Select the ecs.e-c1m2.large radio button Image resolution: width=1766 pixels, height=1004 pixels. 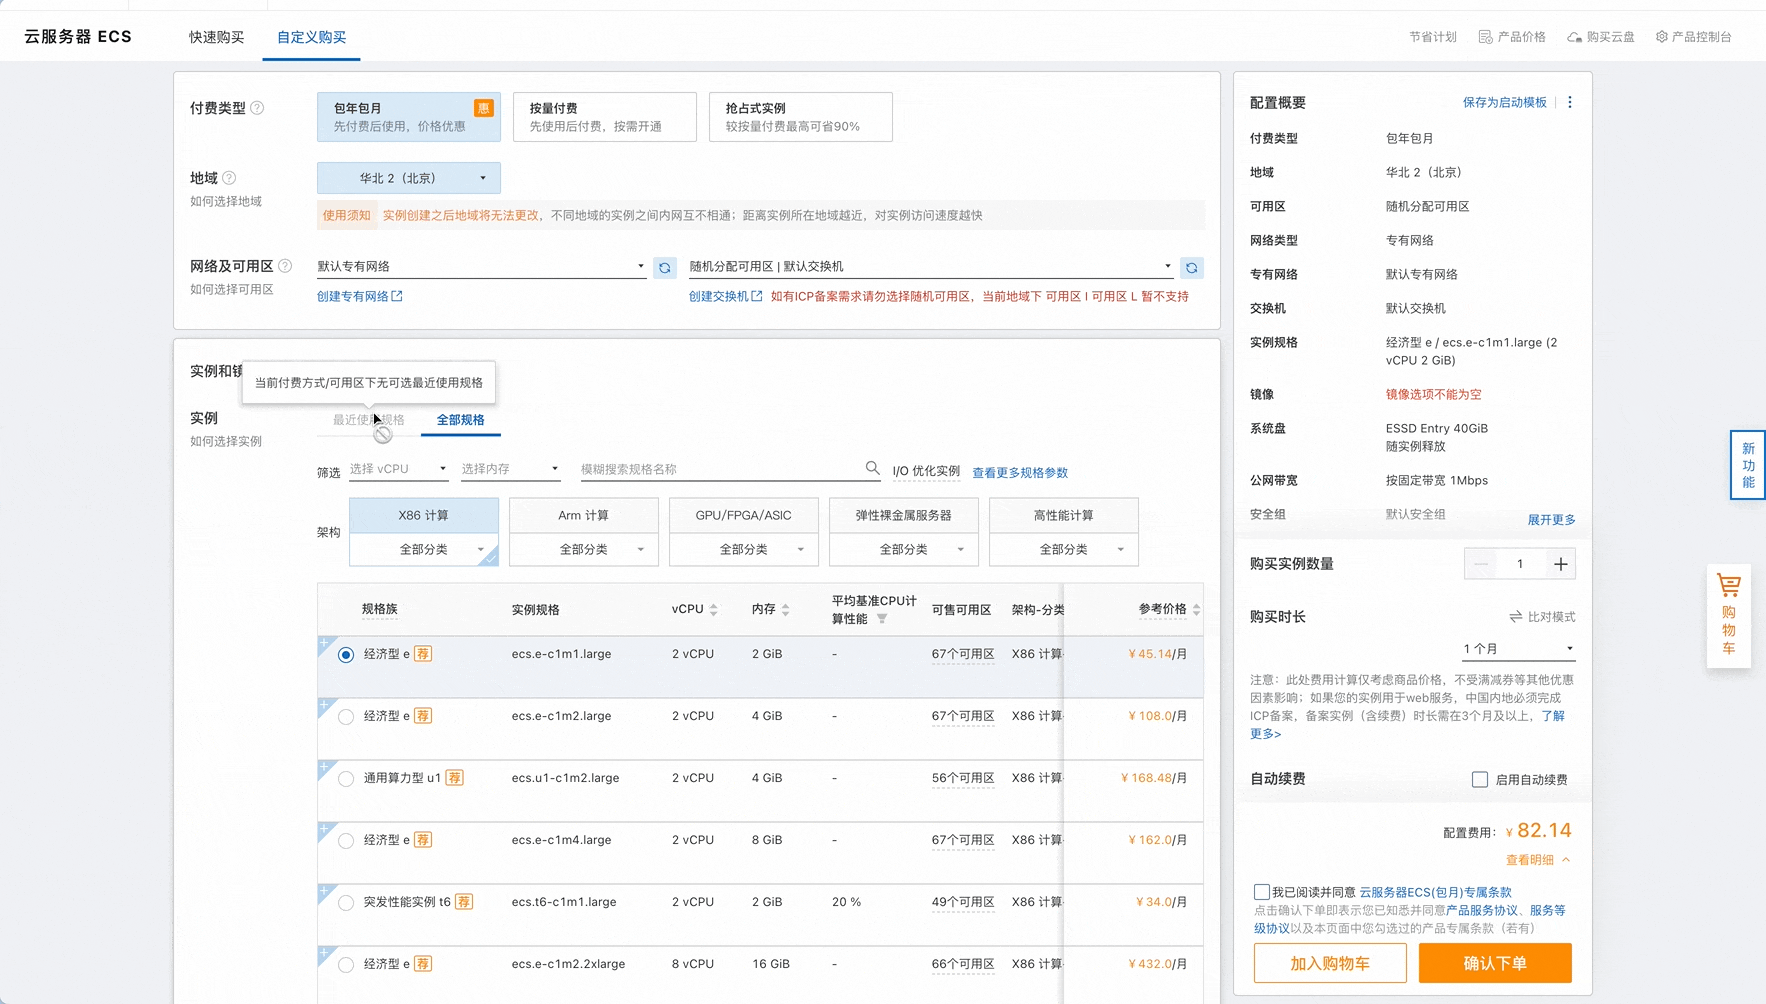tap(346, 716)
